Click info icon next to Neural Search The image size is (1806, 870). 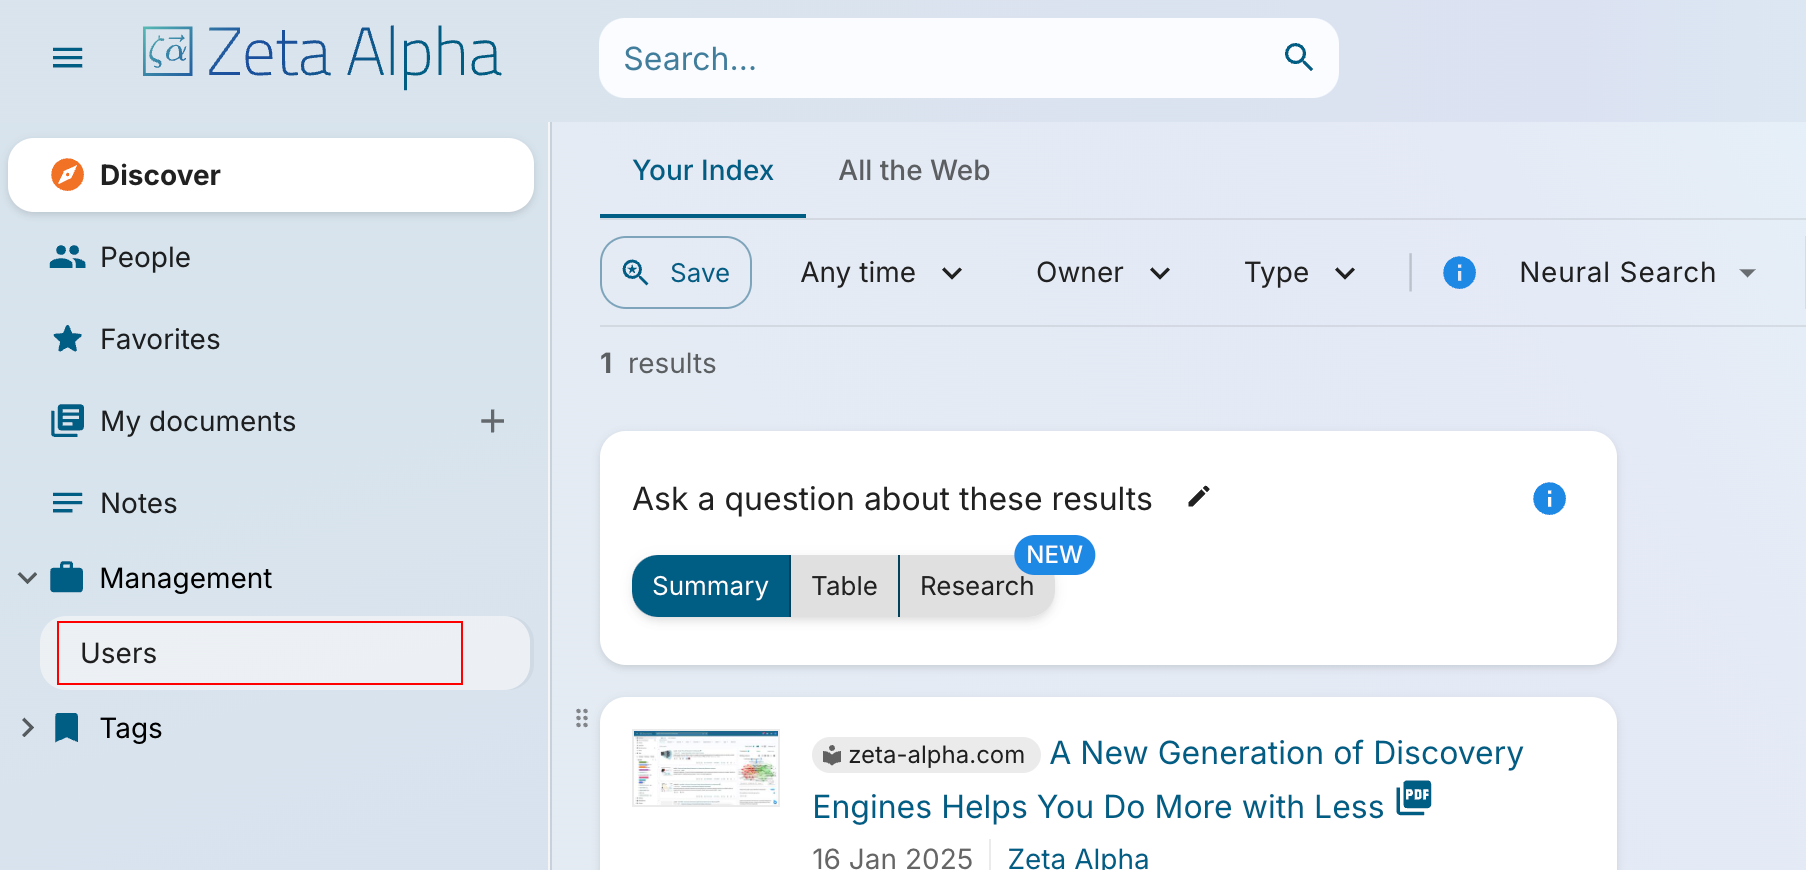tap(1459, 272)
